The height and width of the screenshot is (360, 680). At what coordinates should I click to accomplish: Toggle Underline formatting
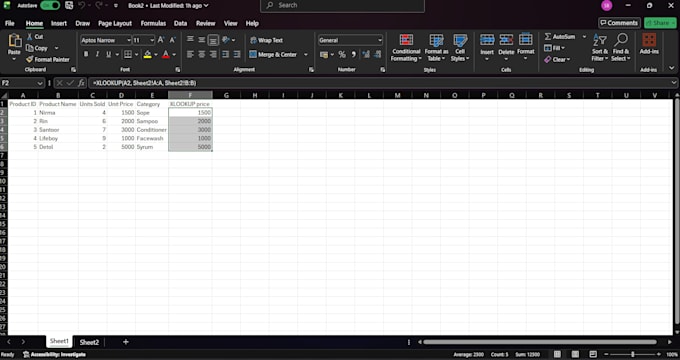point(108,55)
